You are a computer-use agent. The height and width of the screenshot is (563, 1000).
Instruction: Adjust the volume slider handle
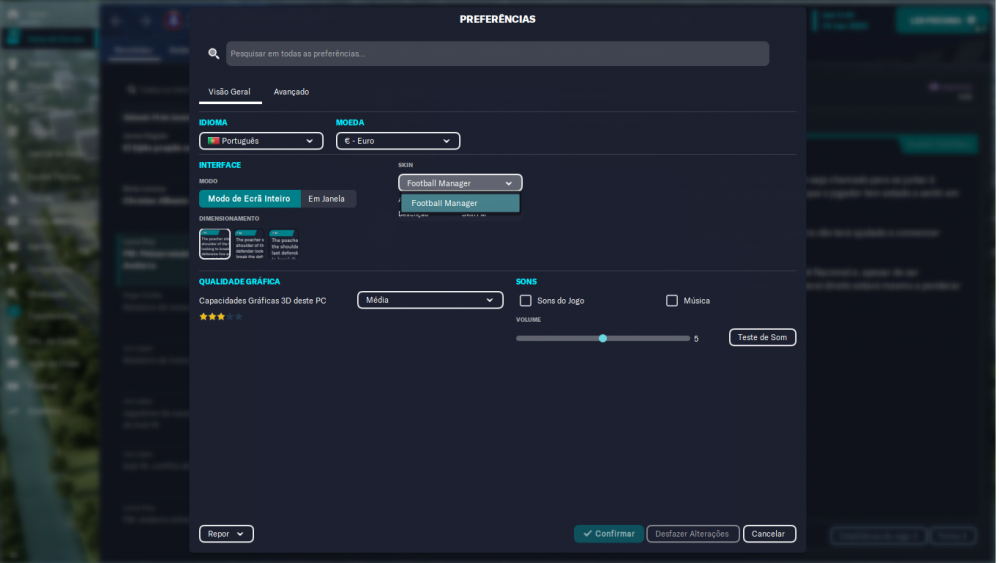[x=603, y=339]
